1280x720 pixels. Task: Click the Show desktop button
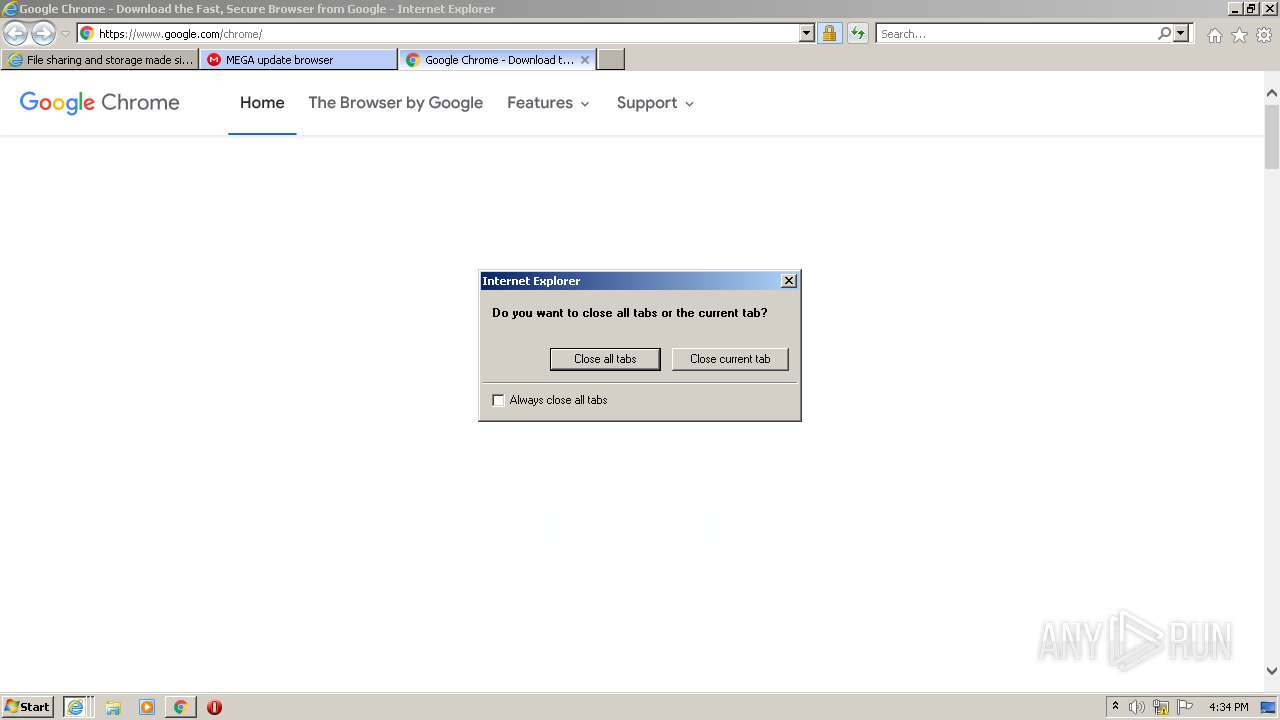click(1268, 707)
